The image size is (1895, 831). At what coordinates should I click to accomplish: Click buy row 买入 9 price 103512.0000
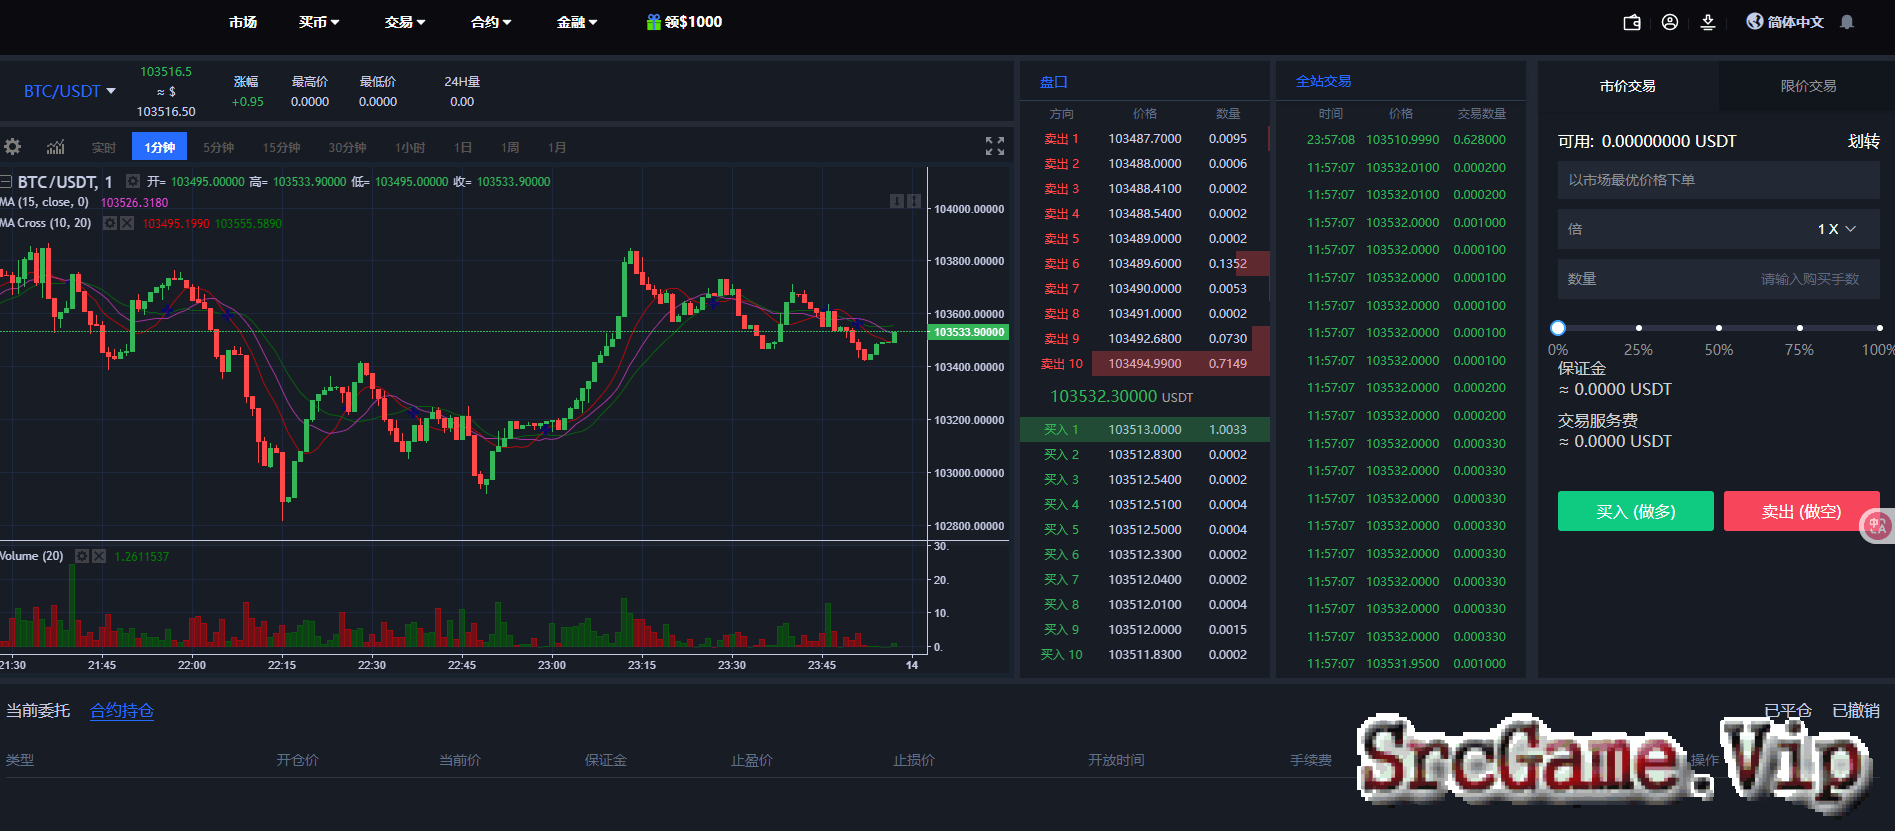[x=1145, y=630]
